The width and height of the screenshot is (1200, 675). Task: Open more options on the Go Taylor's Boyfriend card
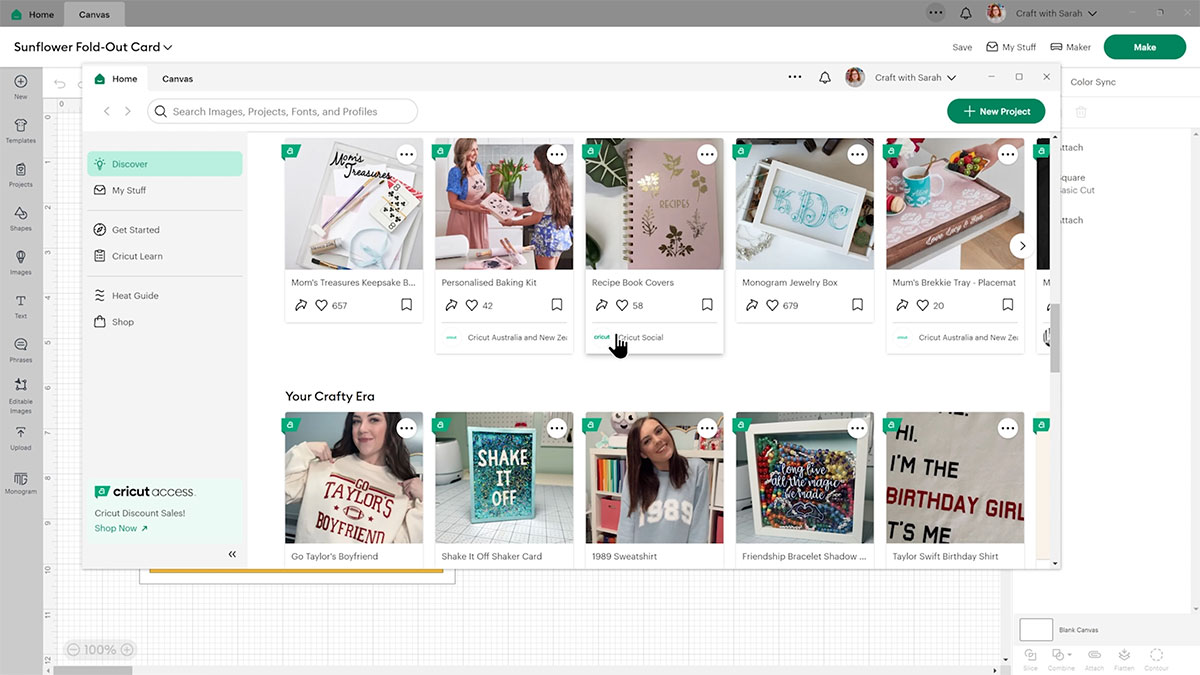click(407, 428)
